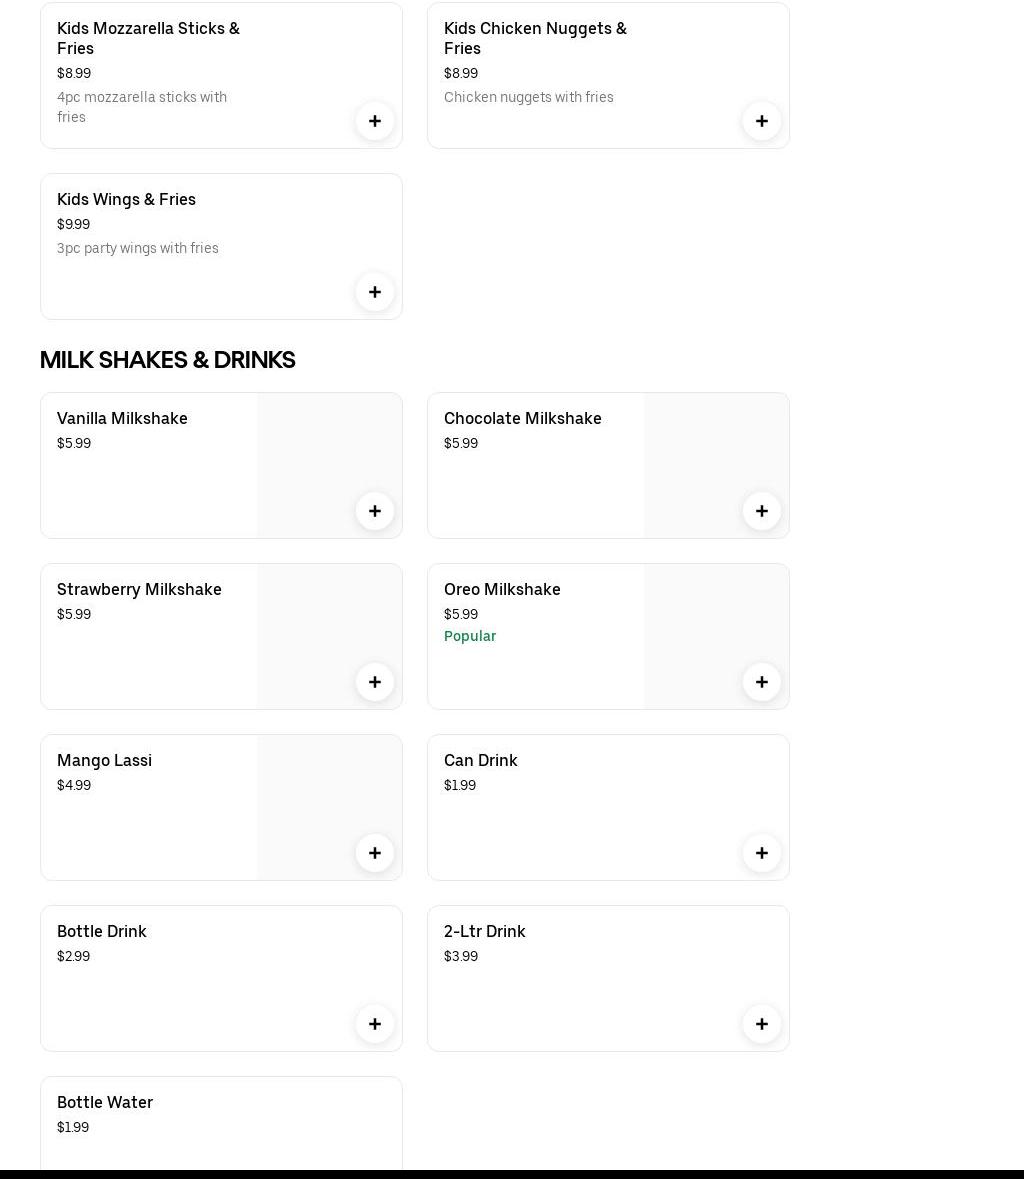1024x1179 pixels.
Task: Open Kids Wings & Fries item details
Action: [126, 199]
